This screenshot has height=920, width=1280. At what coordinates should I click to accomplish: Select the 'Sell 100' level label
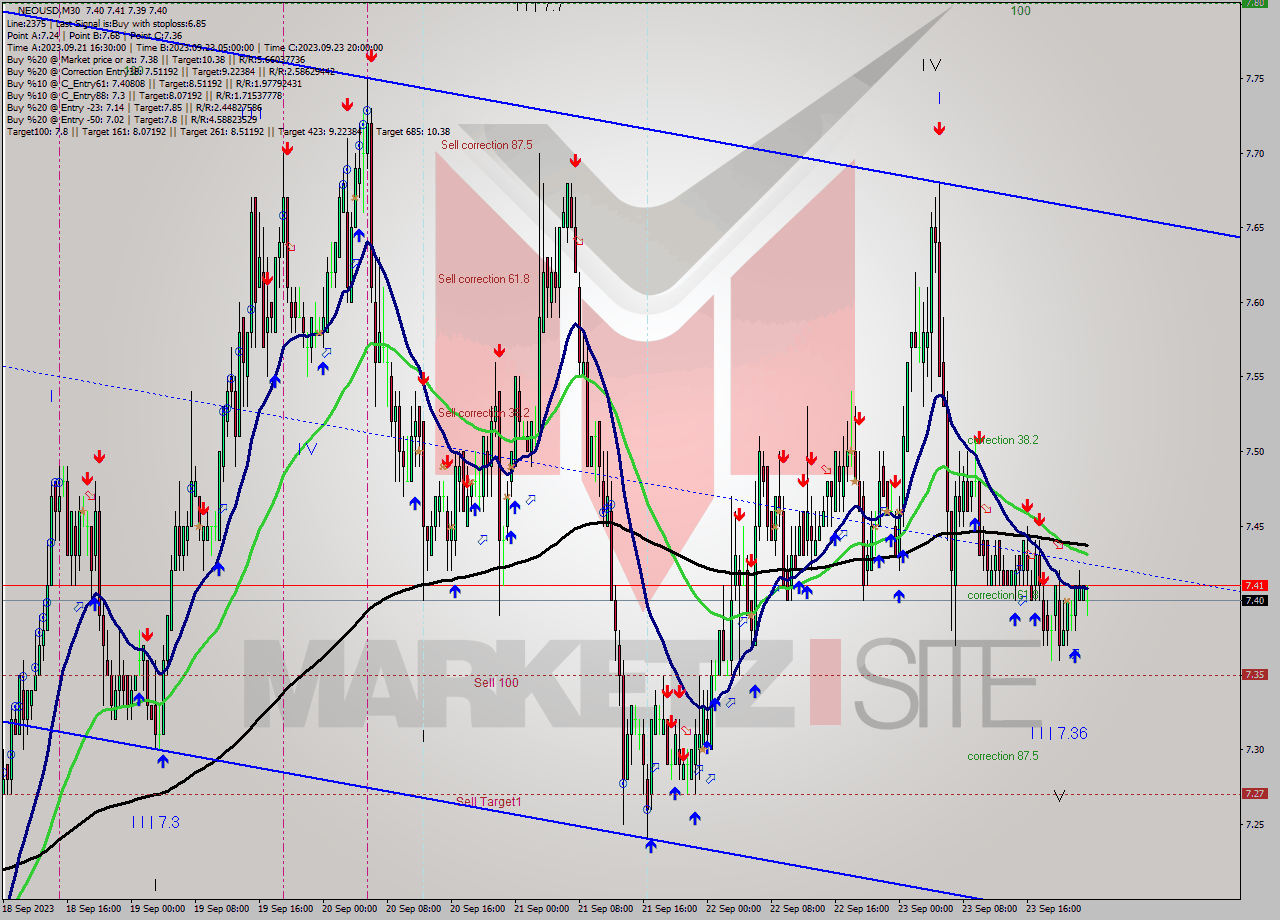(x=496, y=683)
